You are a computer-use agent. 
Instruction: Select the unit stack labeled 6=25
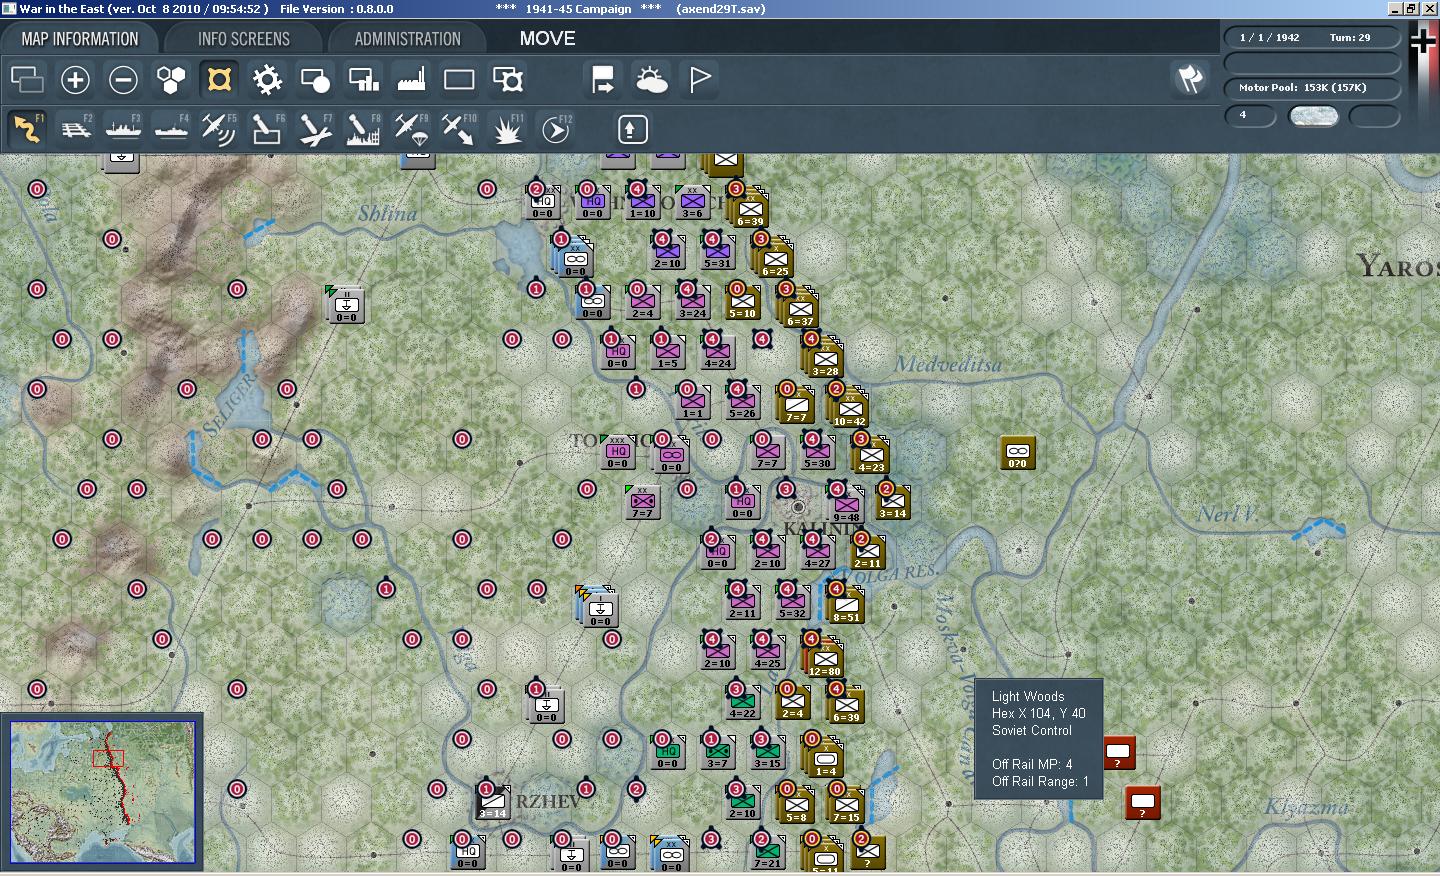775,259
